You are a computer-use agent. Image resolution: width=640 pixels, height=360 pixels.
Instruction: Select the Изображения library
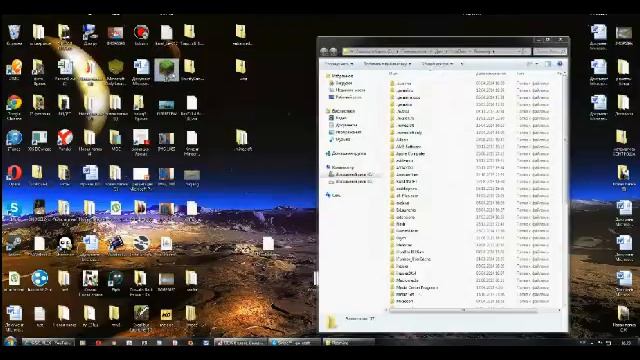tap(345, 132)
